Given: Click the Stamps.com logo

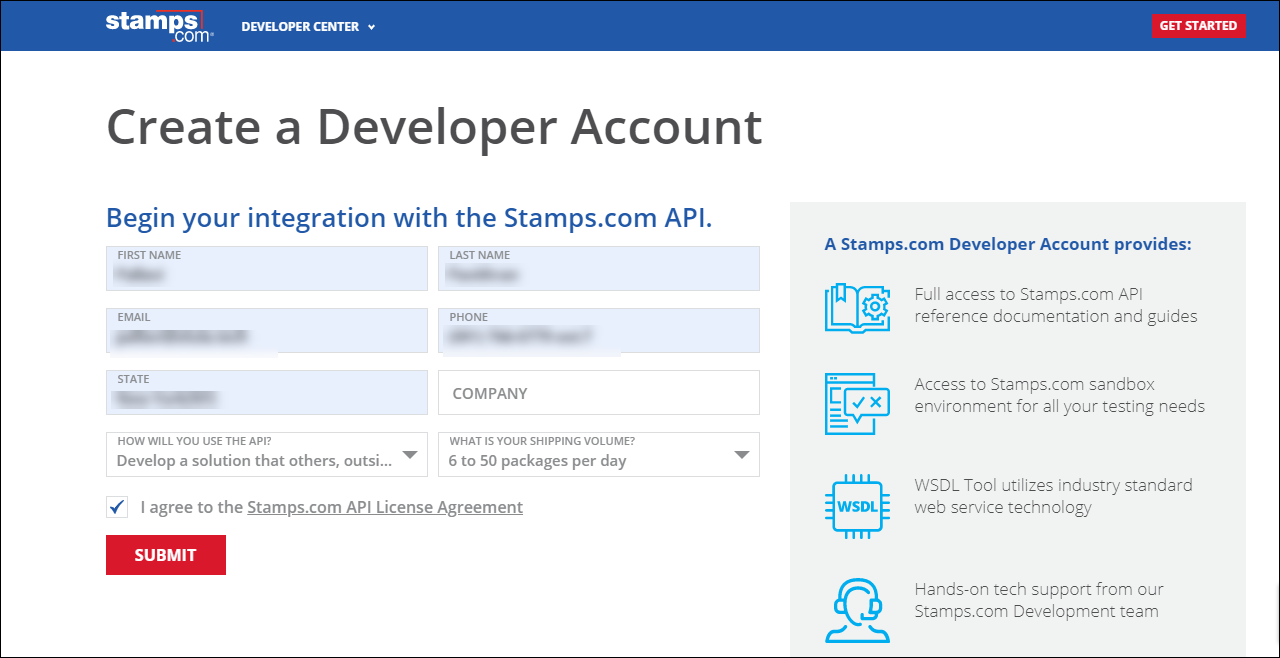Looking at the screenshot, I should 159,26.
